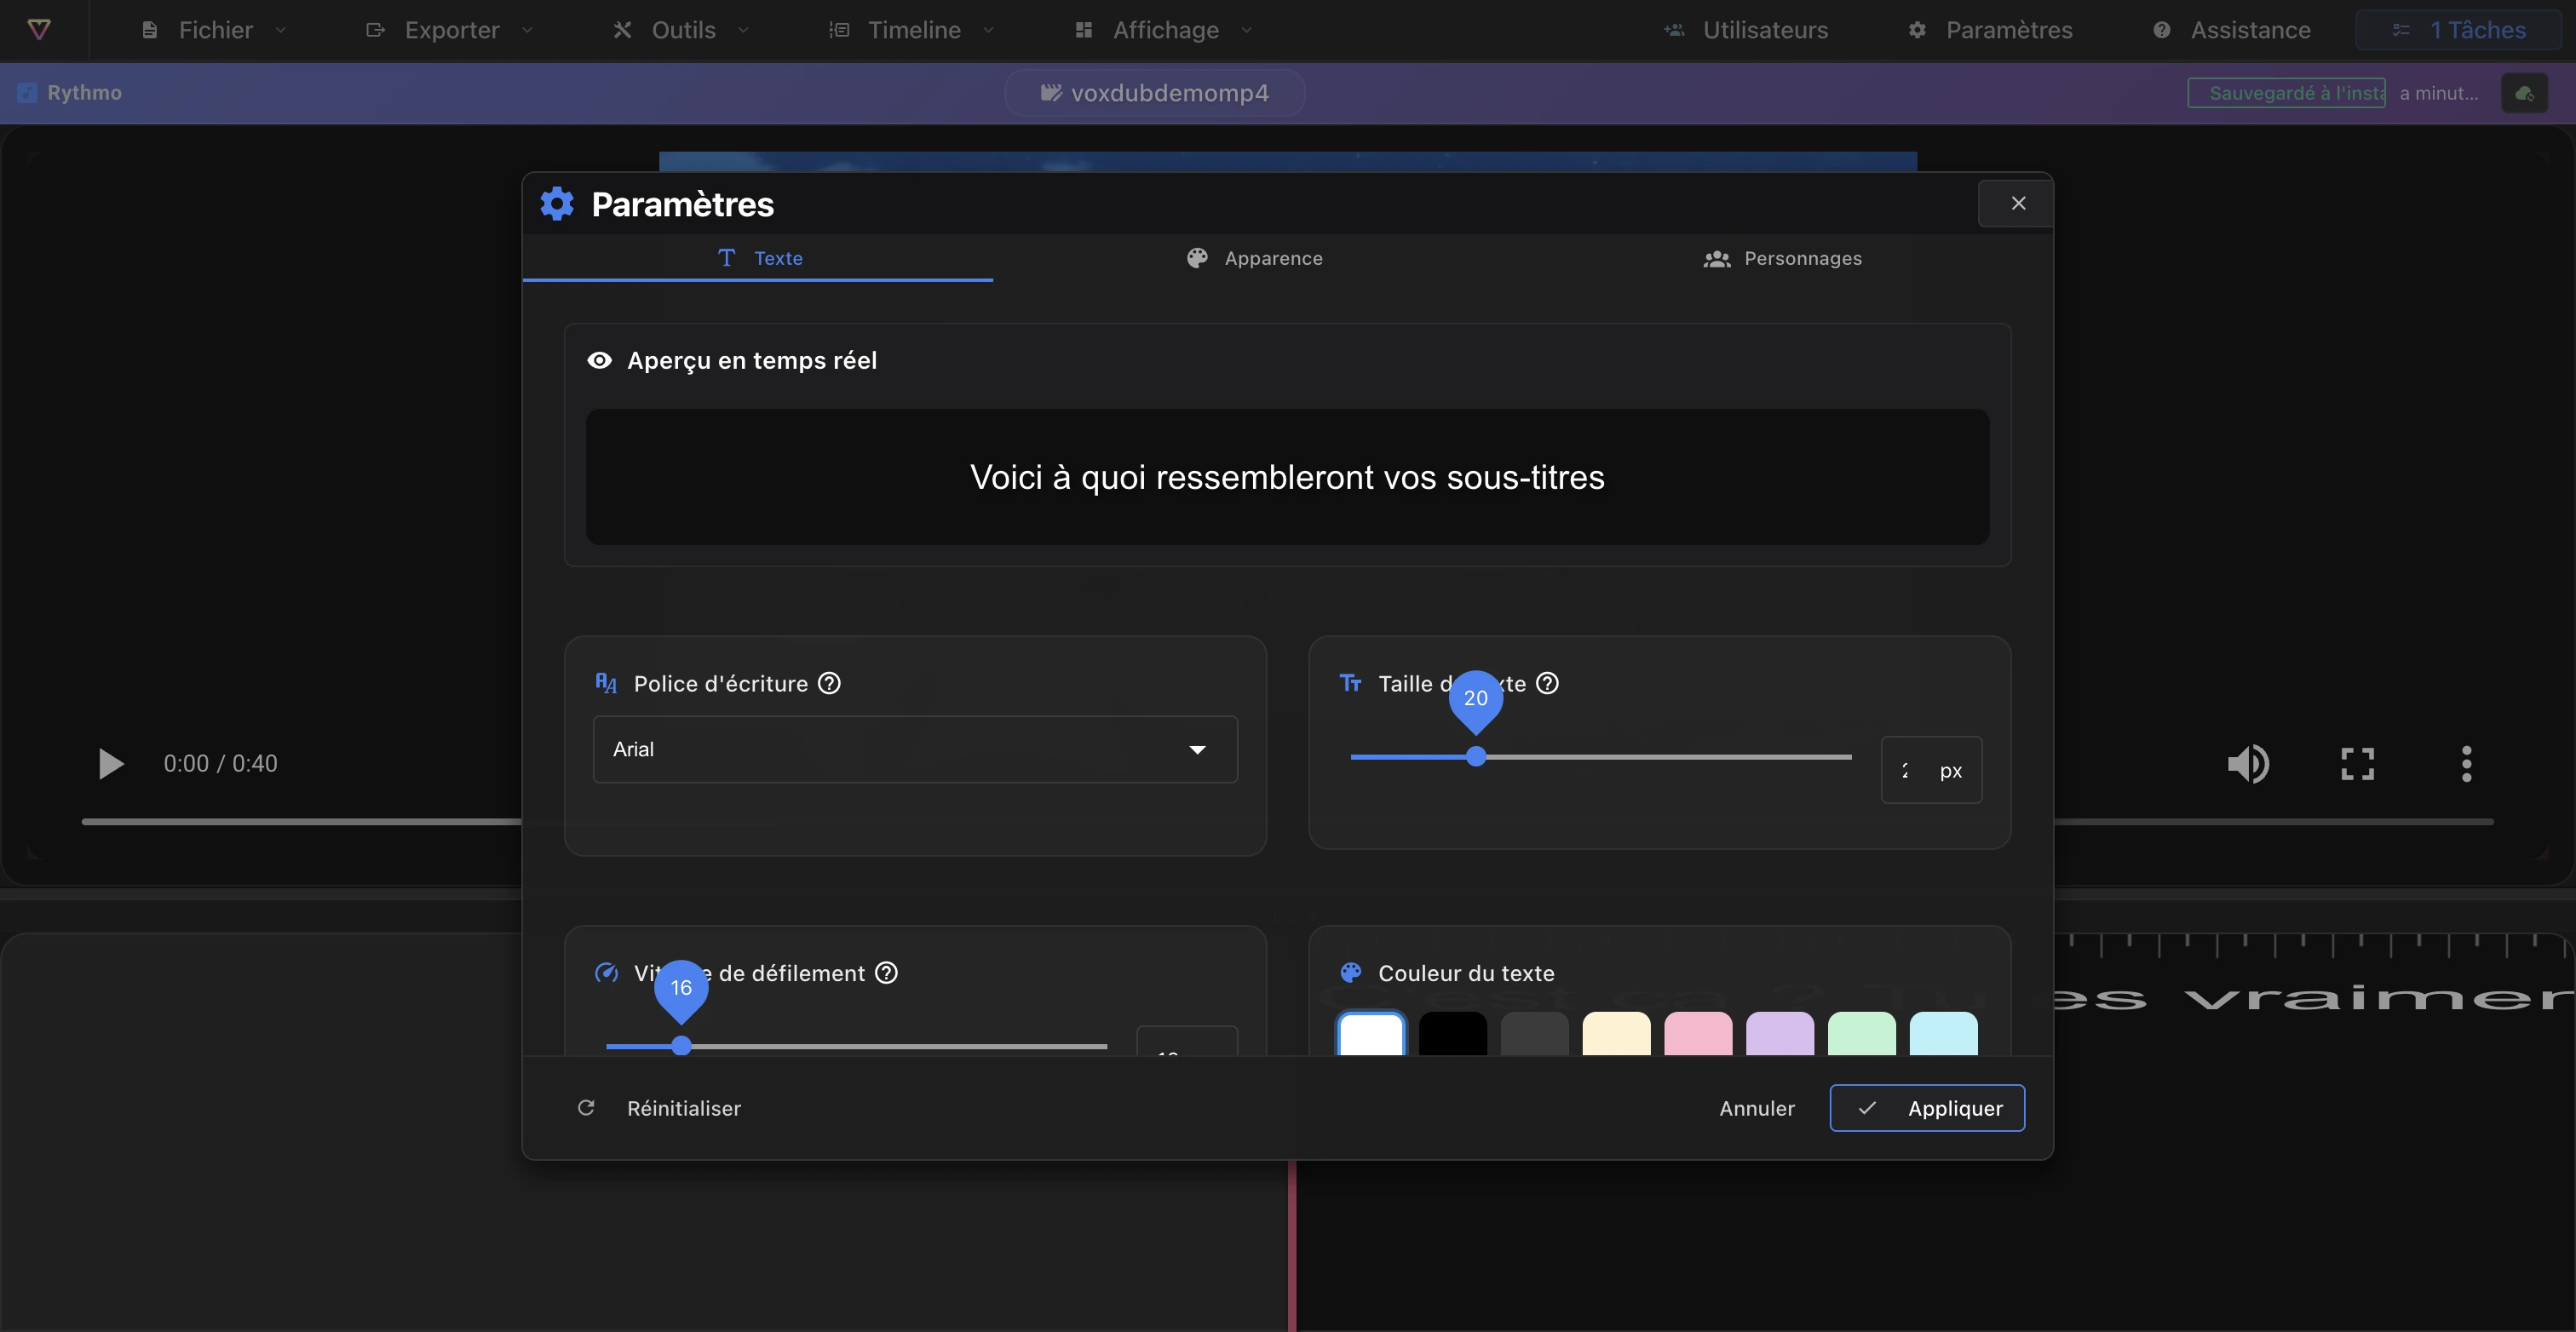Click the Rythmo logo icon
Image resolution: width=2576 pixels, height=1332 pixels.
point(27,93)
